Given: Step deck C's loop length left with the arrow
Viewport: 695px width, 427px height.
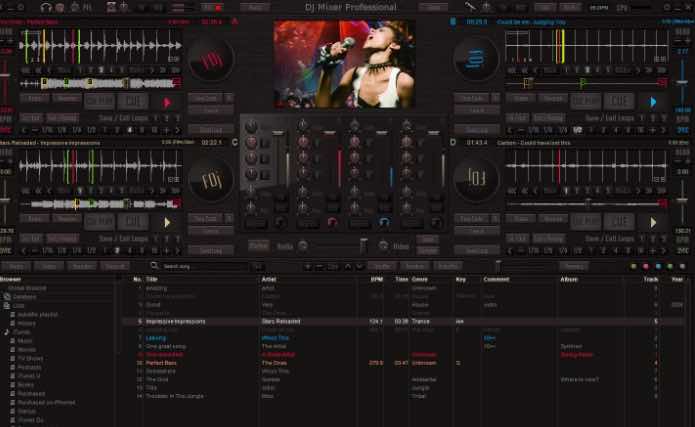Looking at the screenshot, I should [24, 251].
